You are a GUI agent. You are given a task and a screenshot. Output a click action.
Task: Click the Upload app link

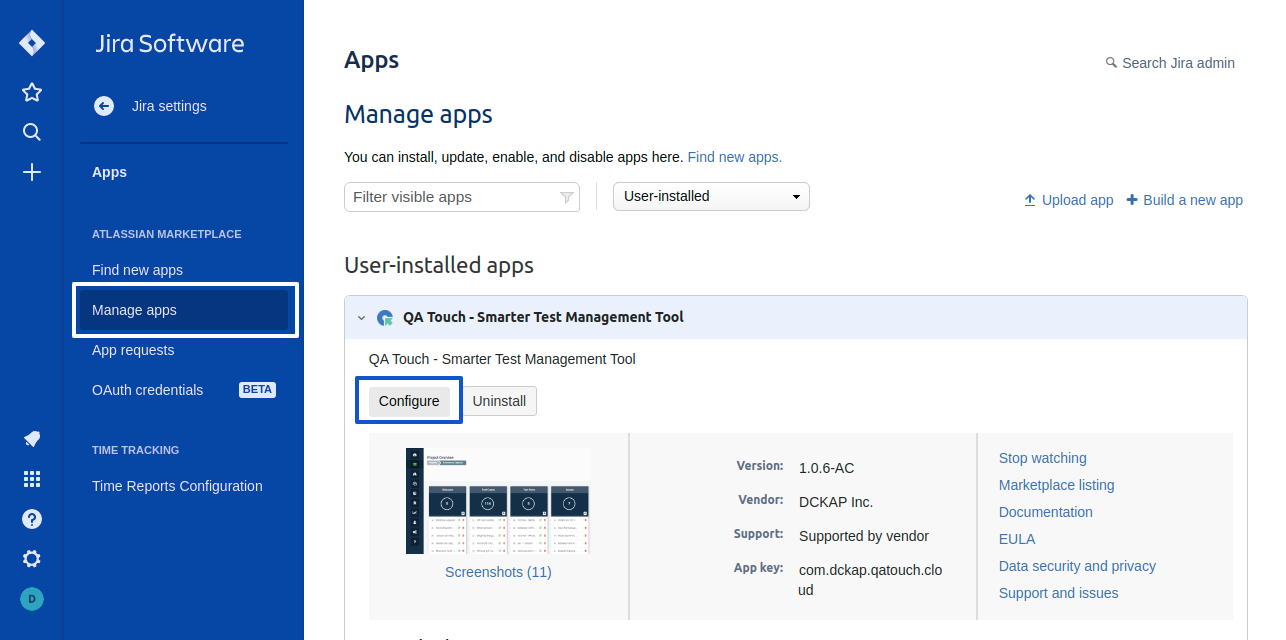click(x=1077, y=200)
